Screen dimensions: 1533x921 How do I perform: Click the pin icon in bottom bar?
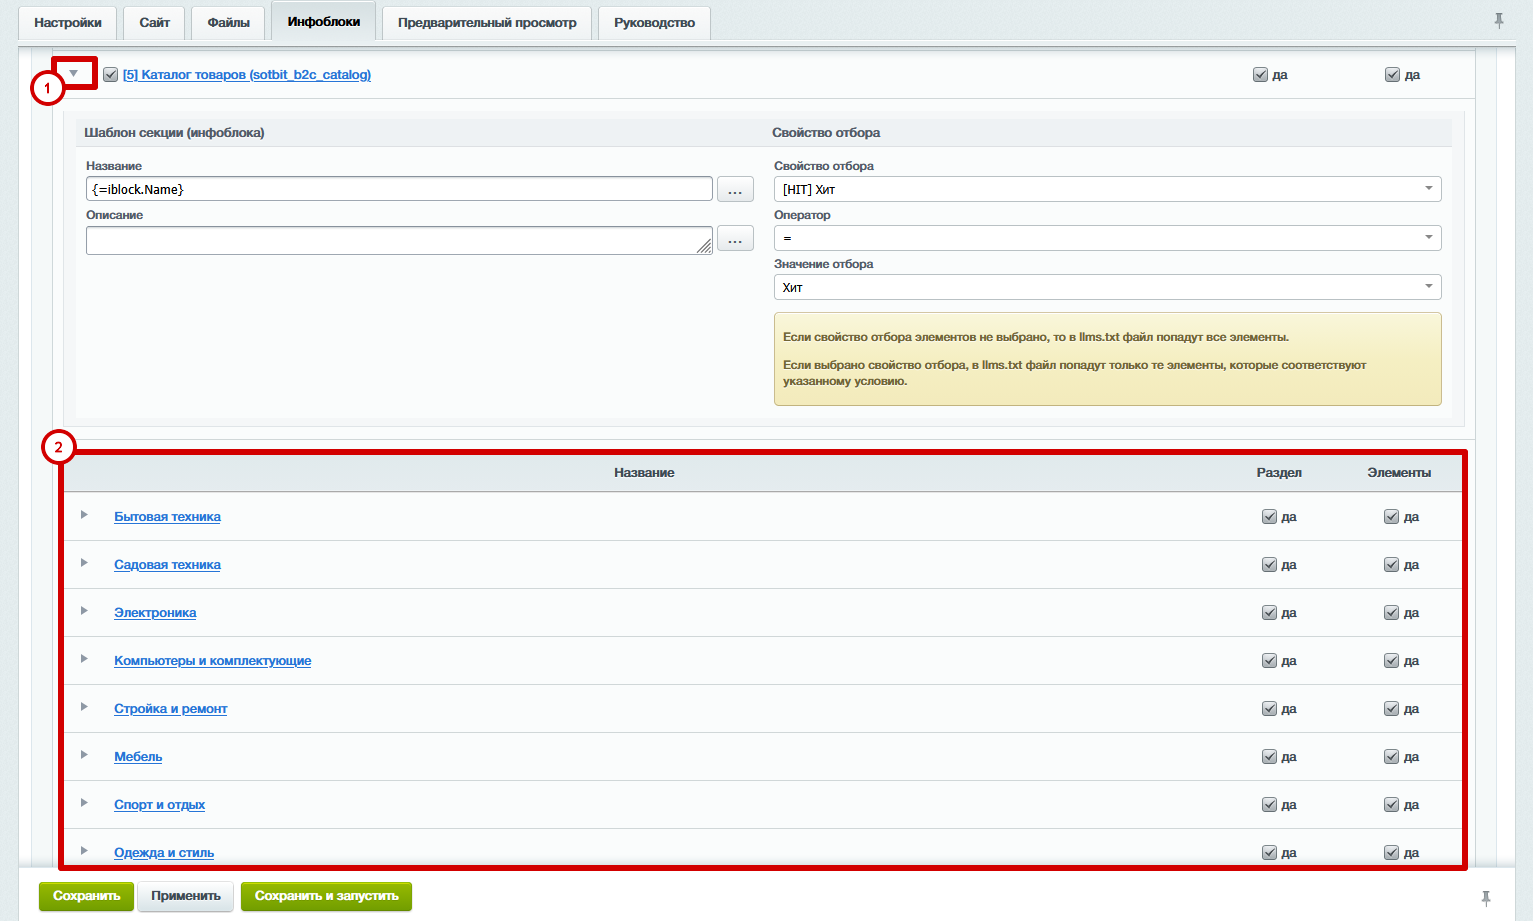[1485, 898]
